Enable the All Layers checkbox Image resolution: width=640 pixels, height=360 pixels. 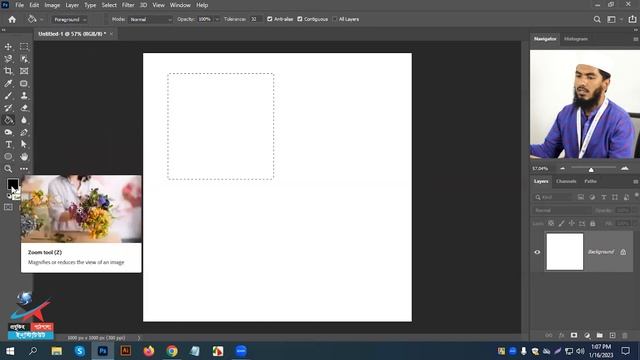(335, 19)
